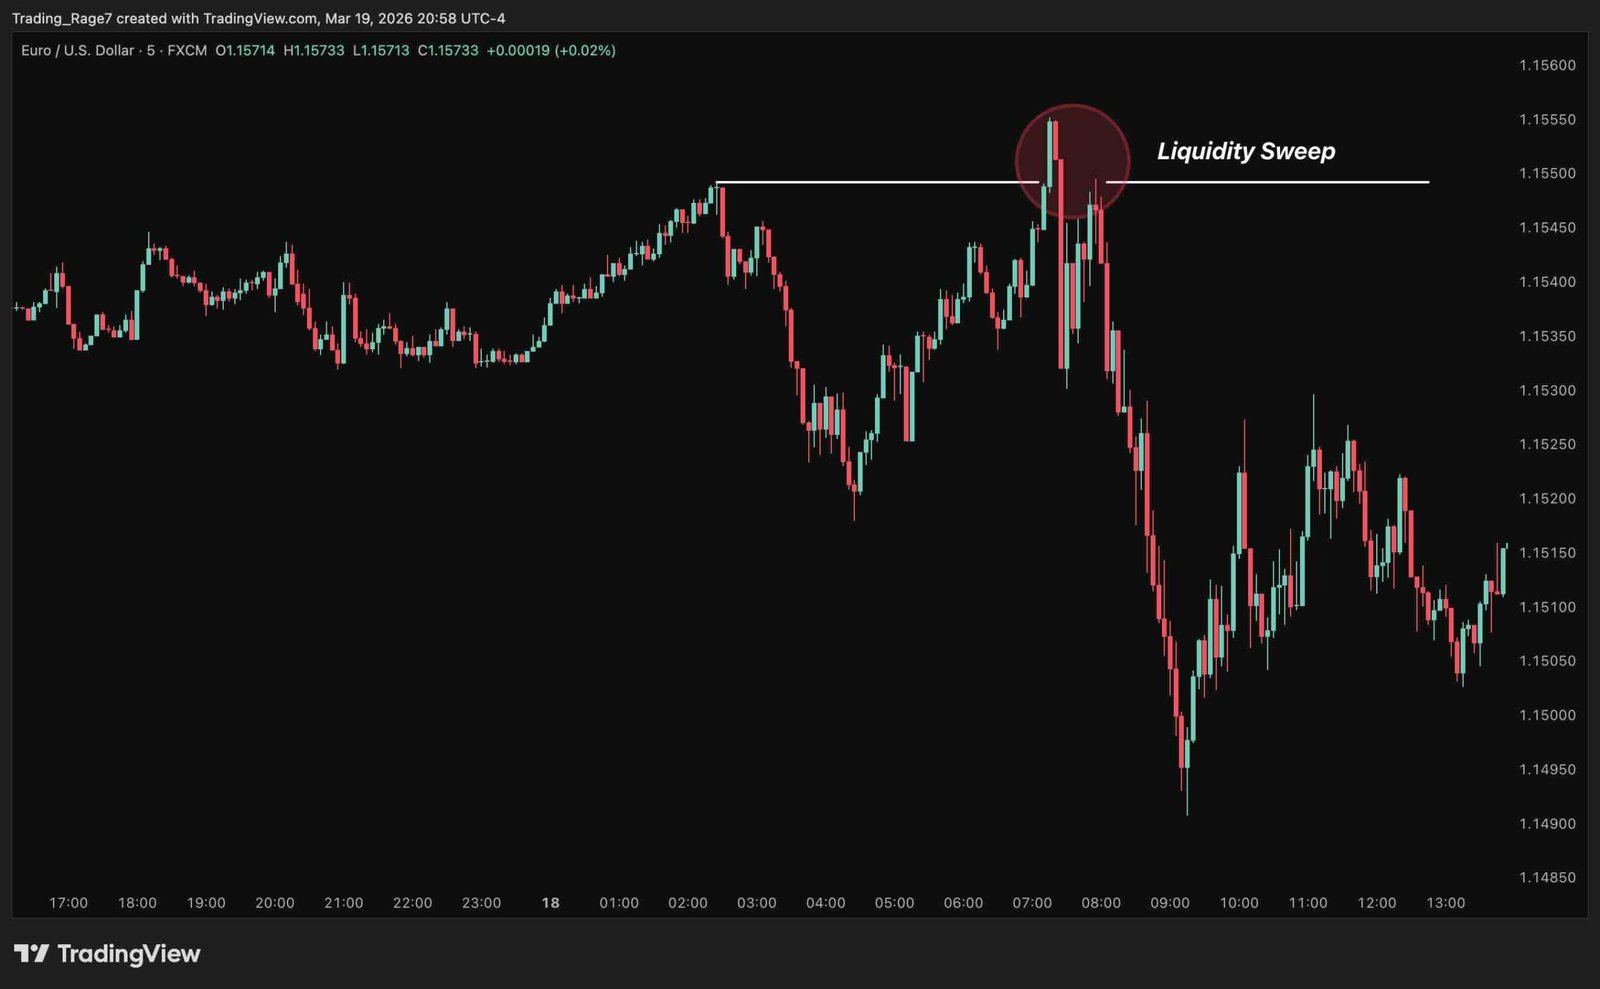Open the TradingView wordmark link
The height and width of the screenshot is (989, 1600).
tap(128, 954)
